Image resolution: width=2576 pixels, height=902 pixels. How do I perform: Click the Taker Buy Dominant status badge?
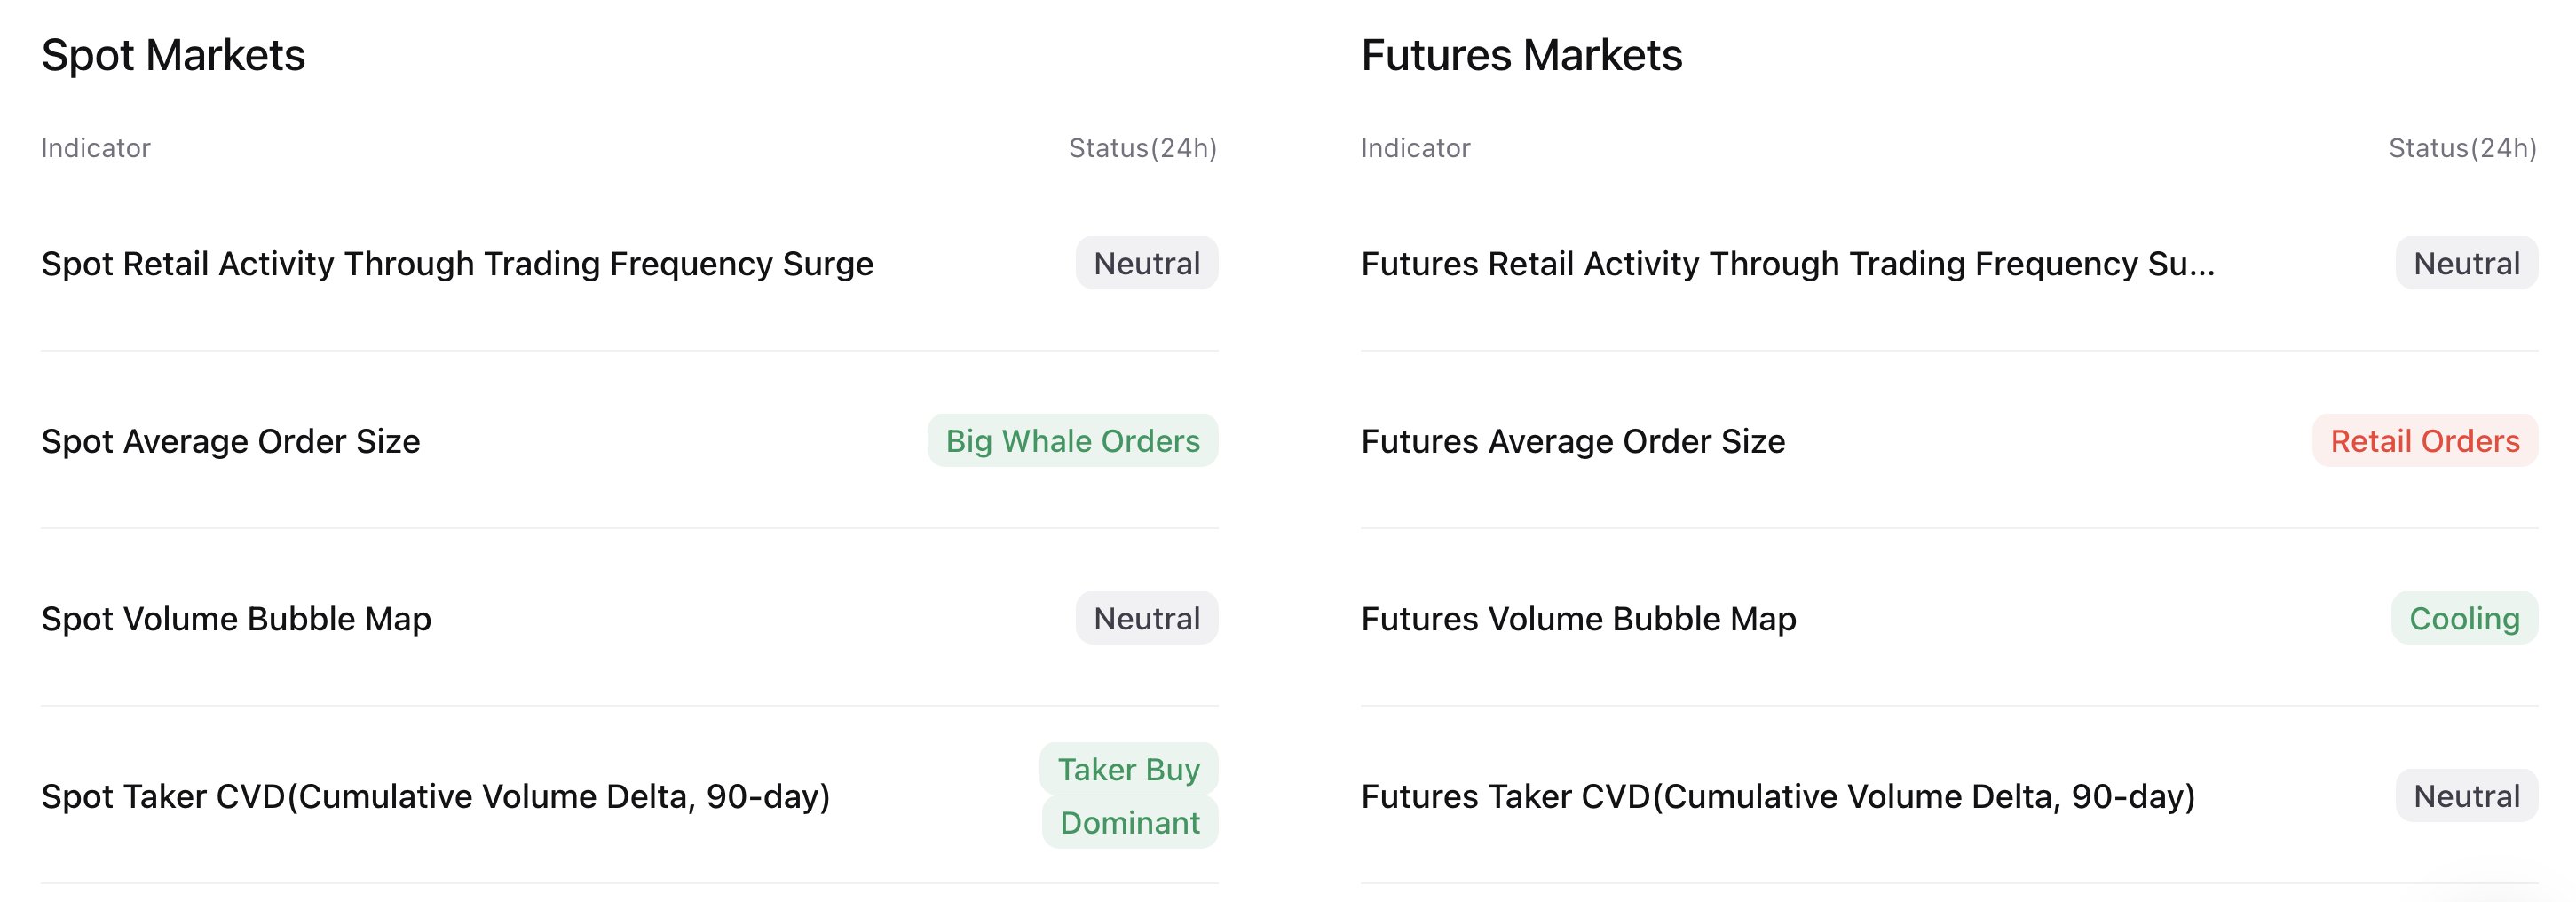(x=1129, y=796)
